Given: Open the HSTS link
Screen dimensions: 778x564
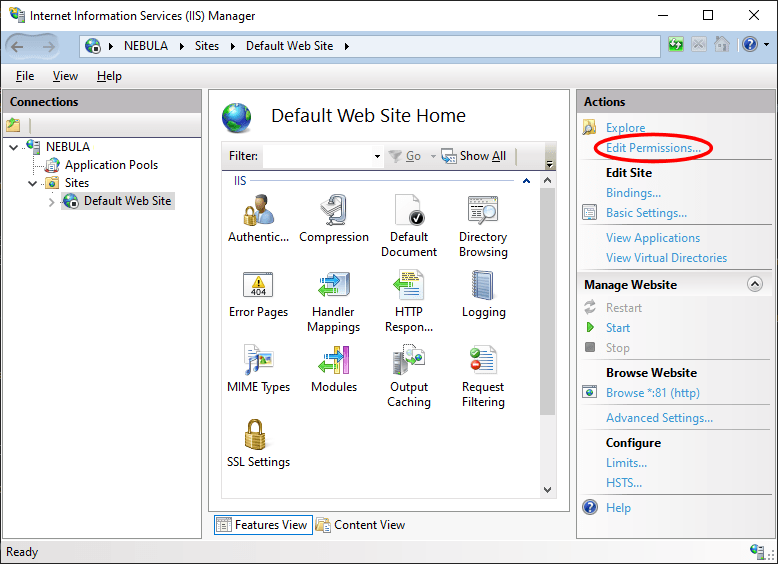Looking at the screenshot, I should [x=624, y=483].
